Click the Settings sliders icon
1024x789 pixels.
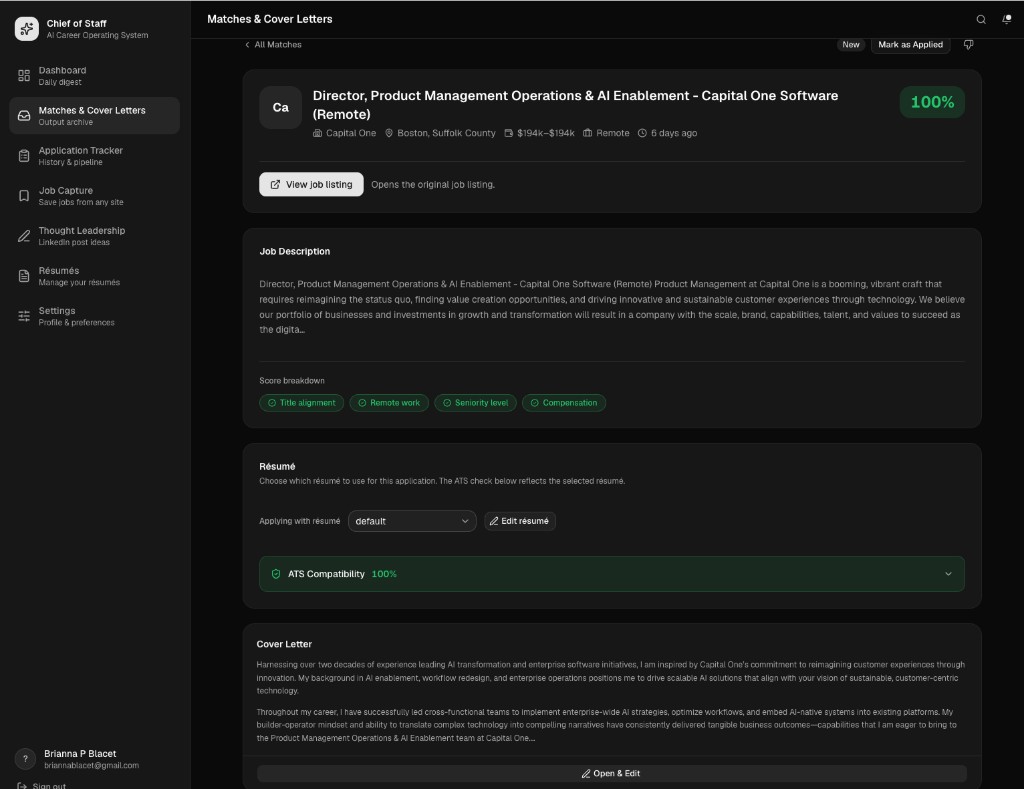(24, 316)
